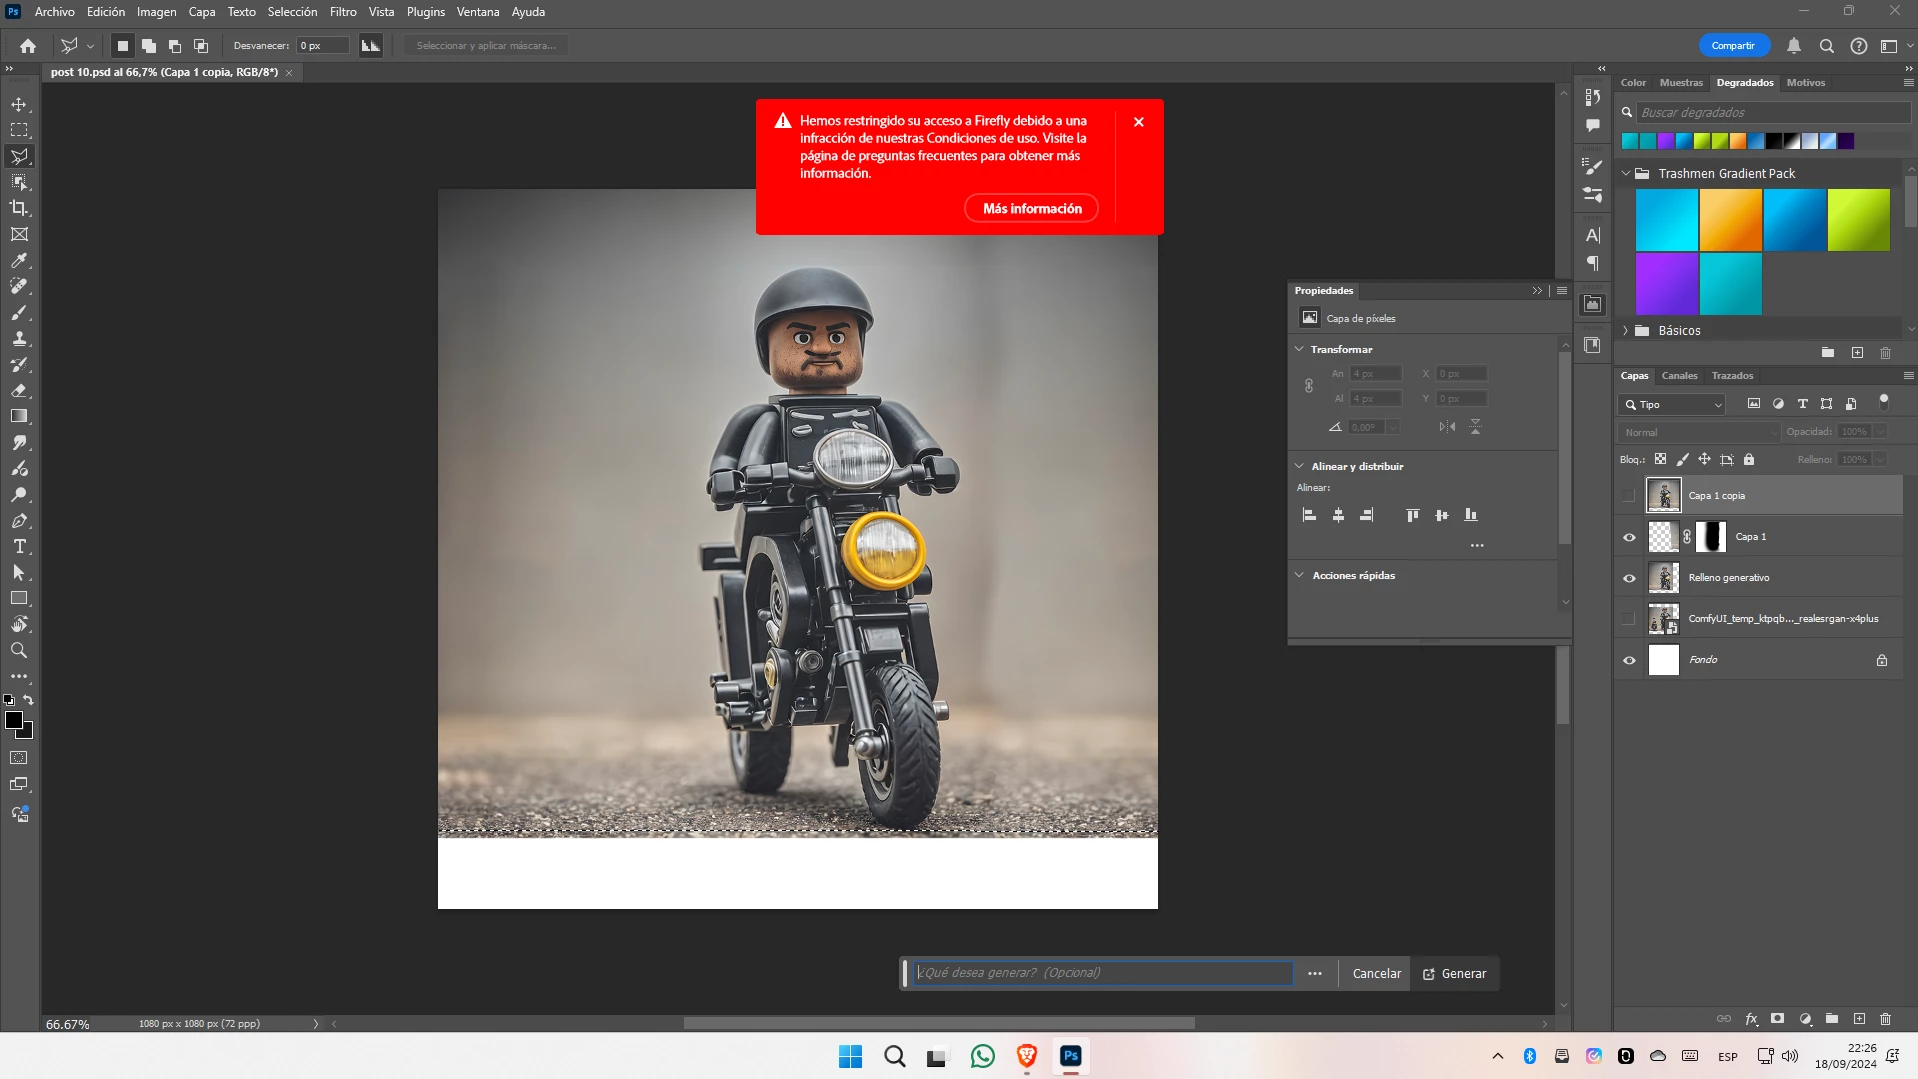Toggle lock transparent pixels
Image resolution: width=1918 pixels, height=1079 pixels.
[1660, 460]
